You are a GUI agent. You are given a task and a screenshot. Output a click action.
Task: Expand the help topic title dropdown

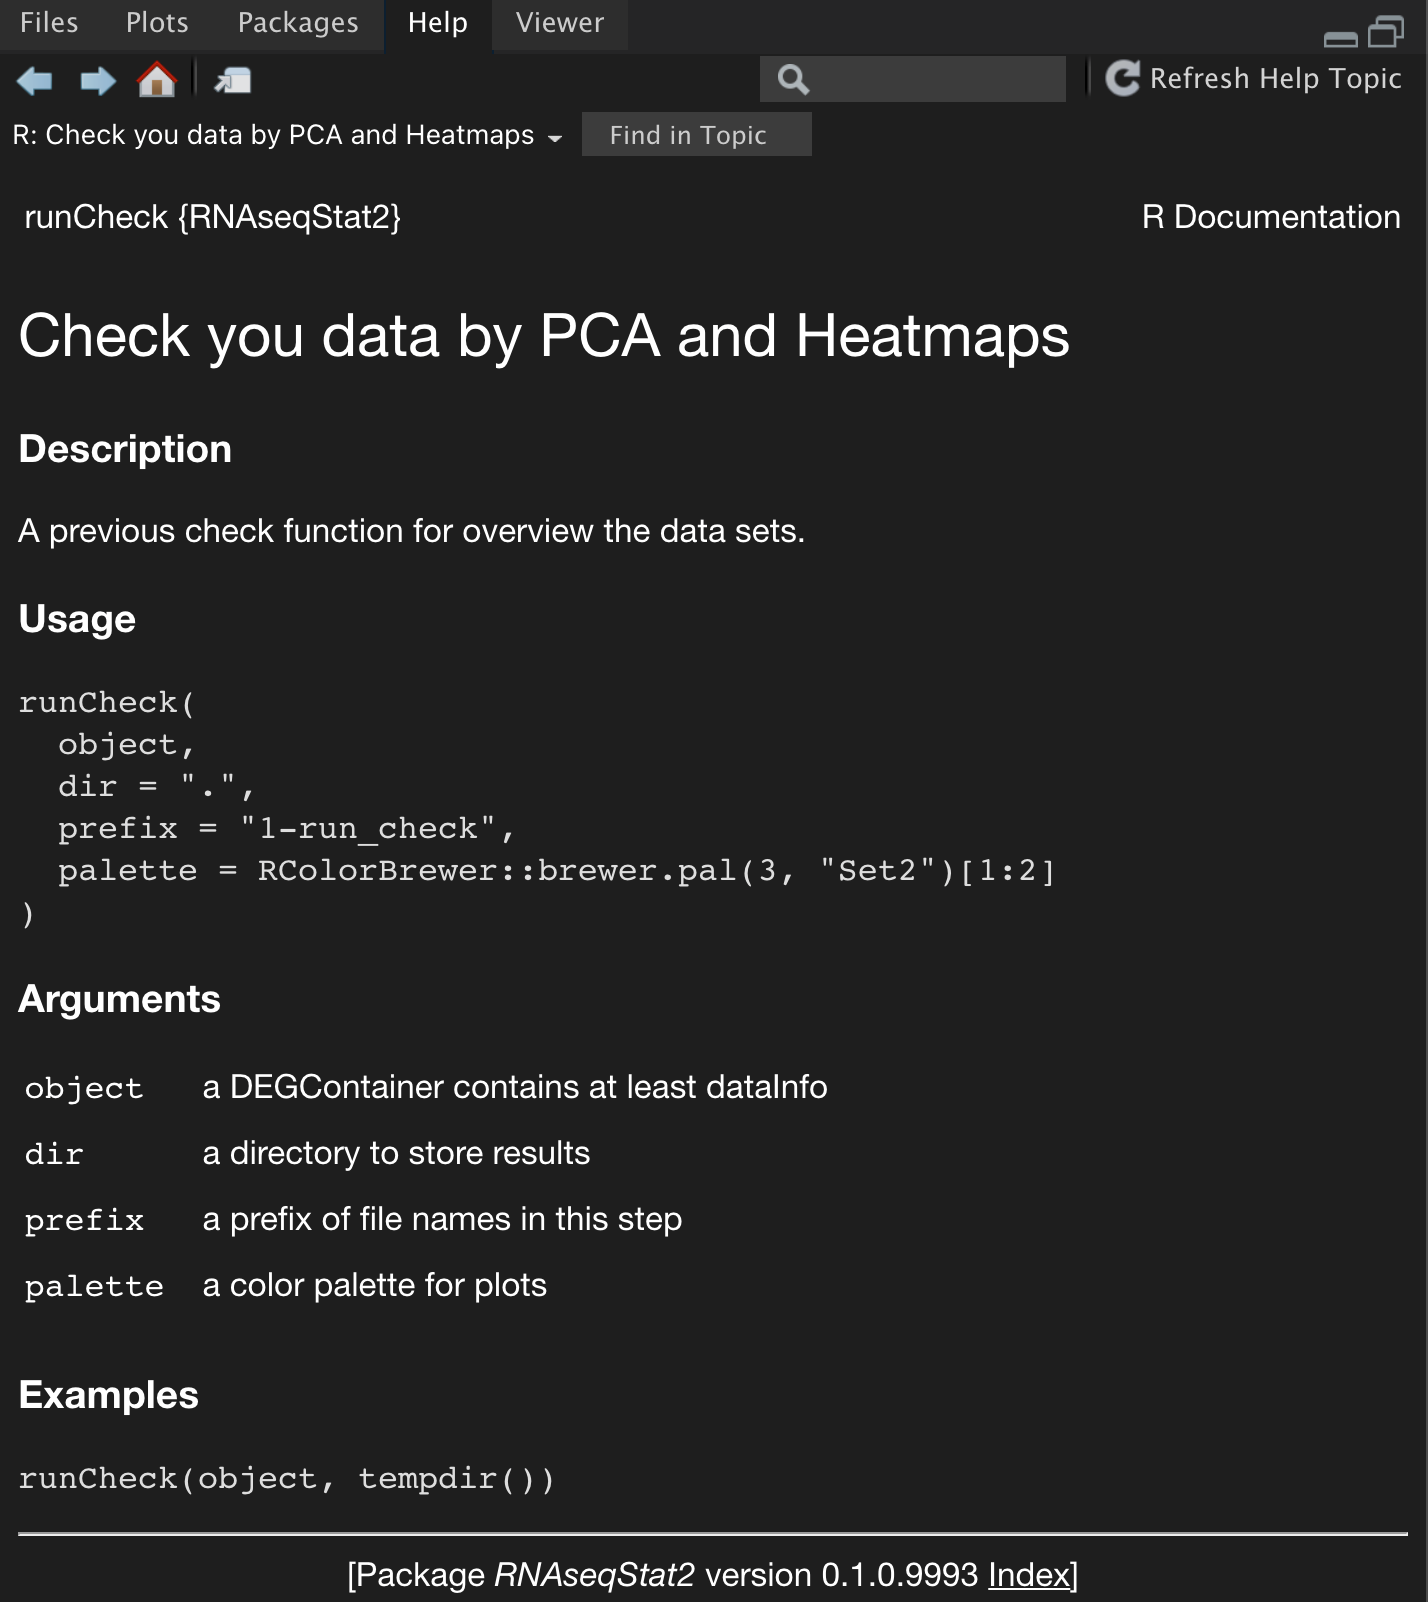[555, 138]
